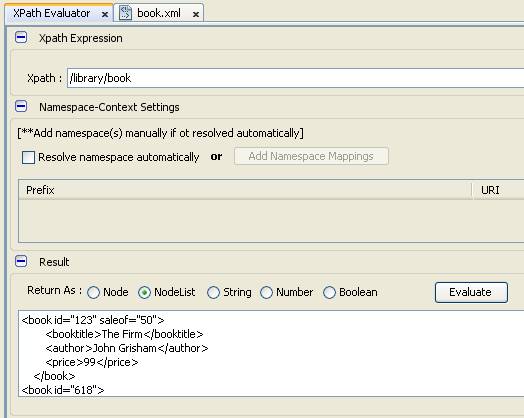524x418 pixels.
Task: Switch to the XPath Evaluator tab
Action: pos(51,13)
